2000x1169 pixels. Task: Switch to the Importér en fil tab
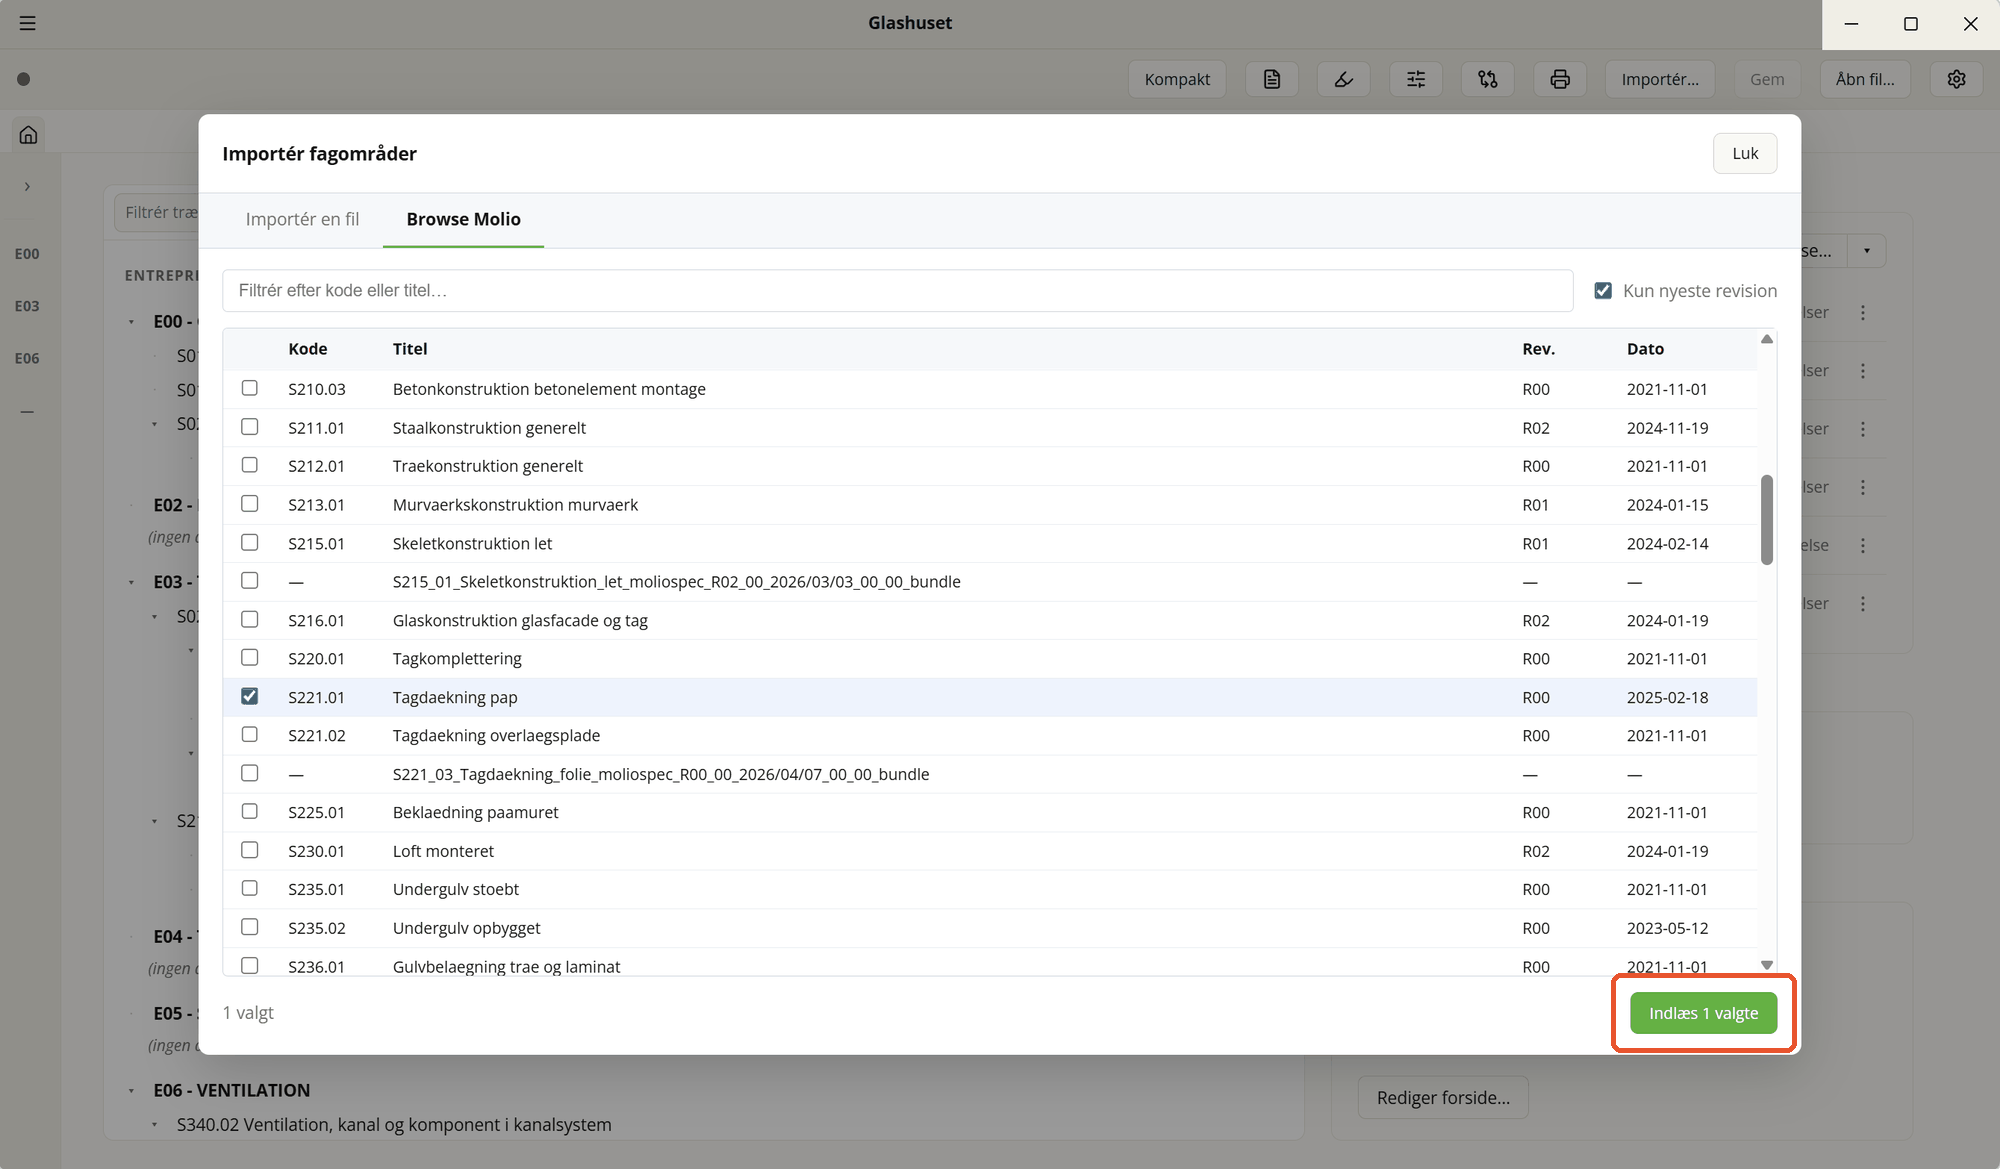[302, 219]
